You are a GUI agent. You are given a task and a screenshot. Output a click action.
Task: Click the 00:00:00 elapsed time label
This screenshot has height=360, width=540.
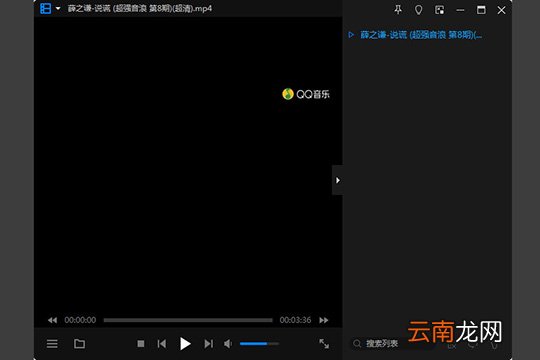[80, 320]
